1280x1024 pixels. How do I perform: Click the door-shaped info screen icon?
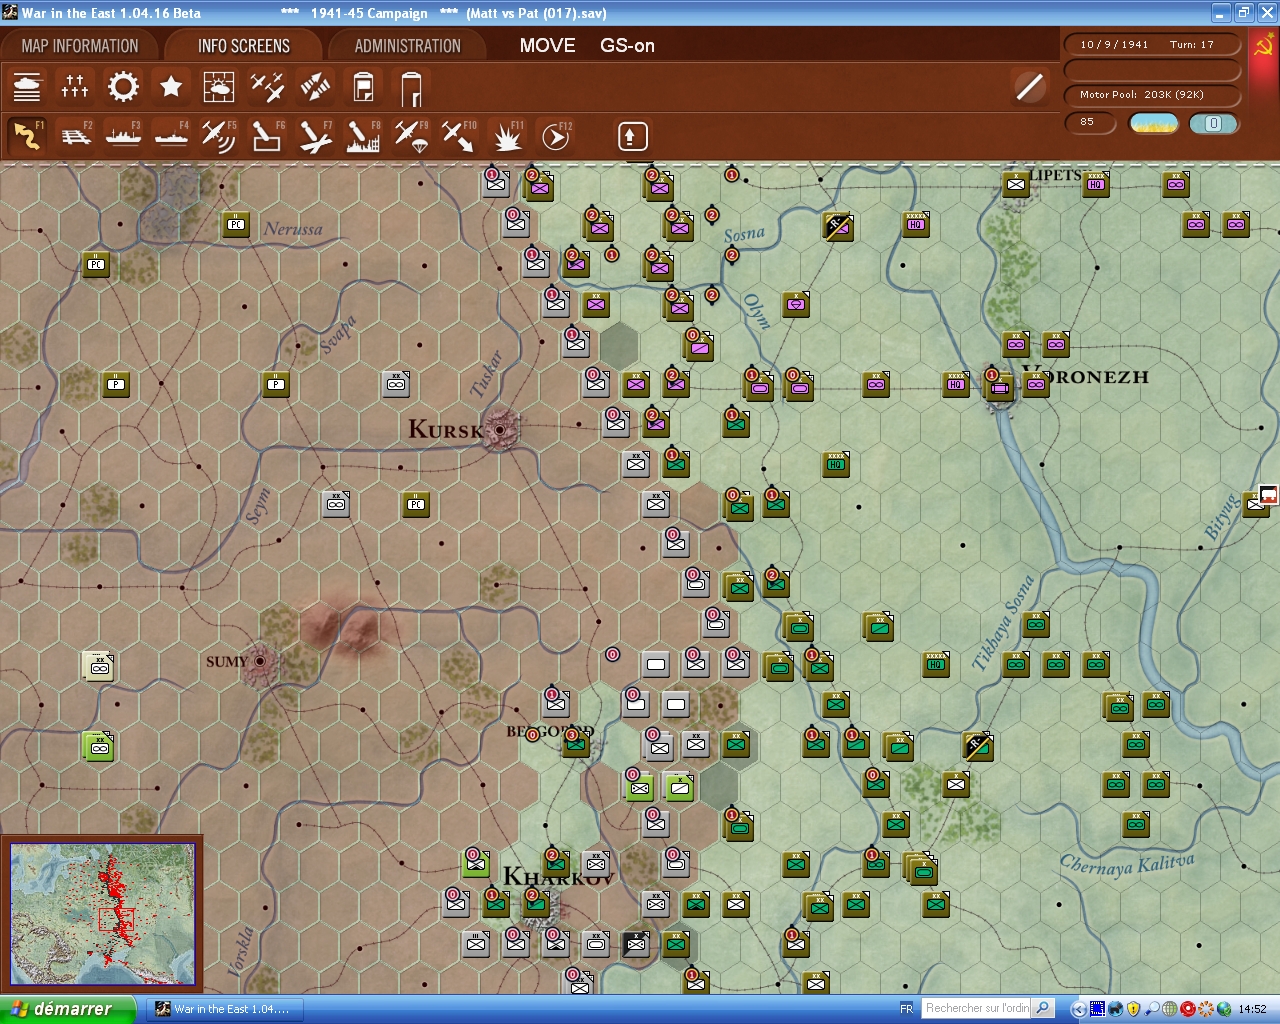[x=411, y=87]
